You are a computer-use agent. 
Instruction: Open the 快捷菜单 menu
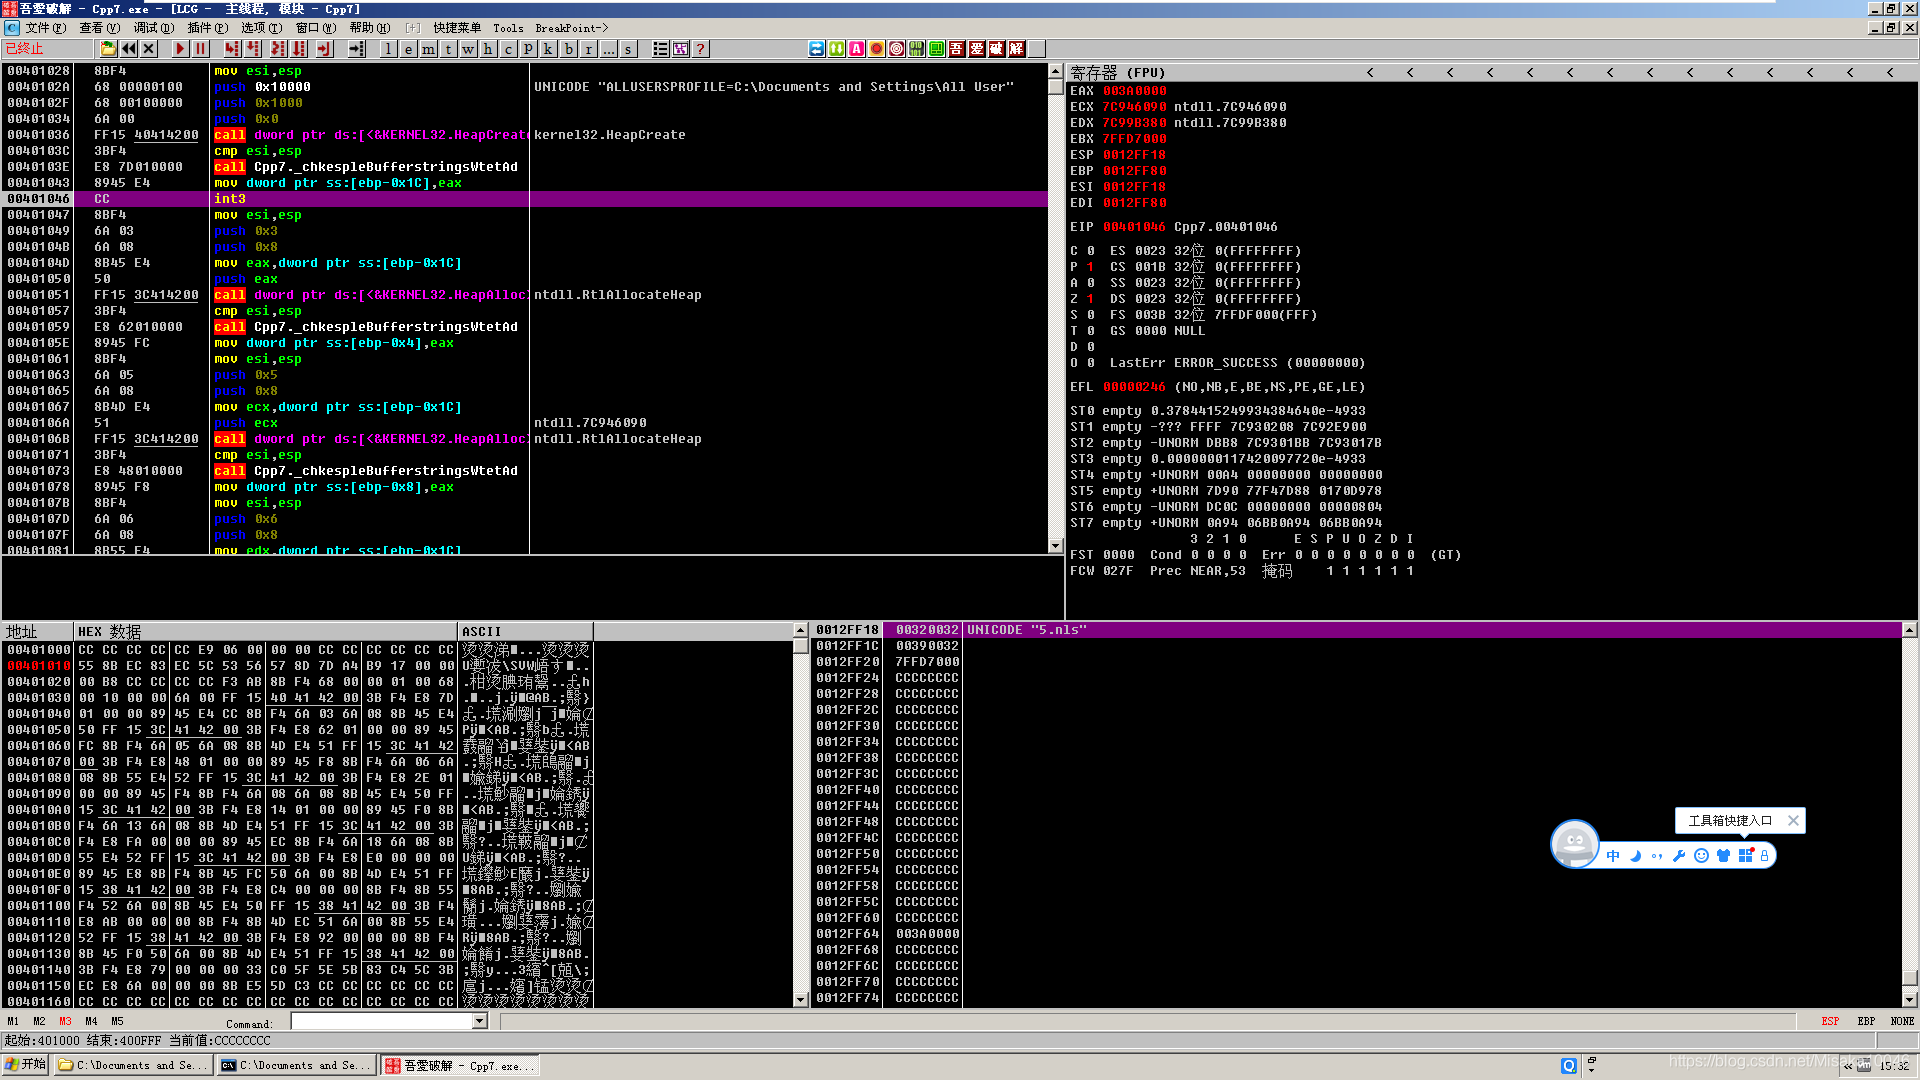click(457, 28)
